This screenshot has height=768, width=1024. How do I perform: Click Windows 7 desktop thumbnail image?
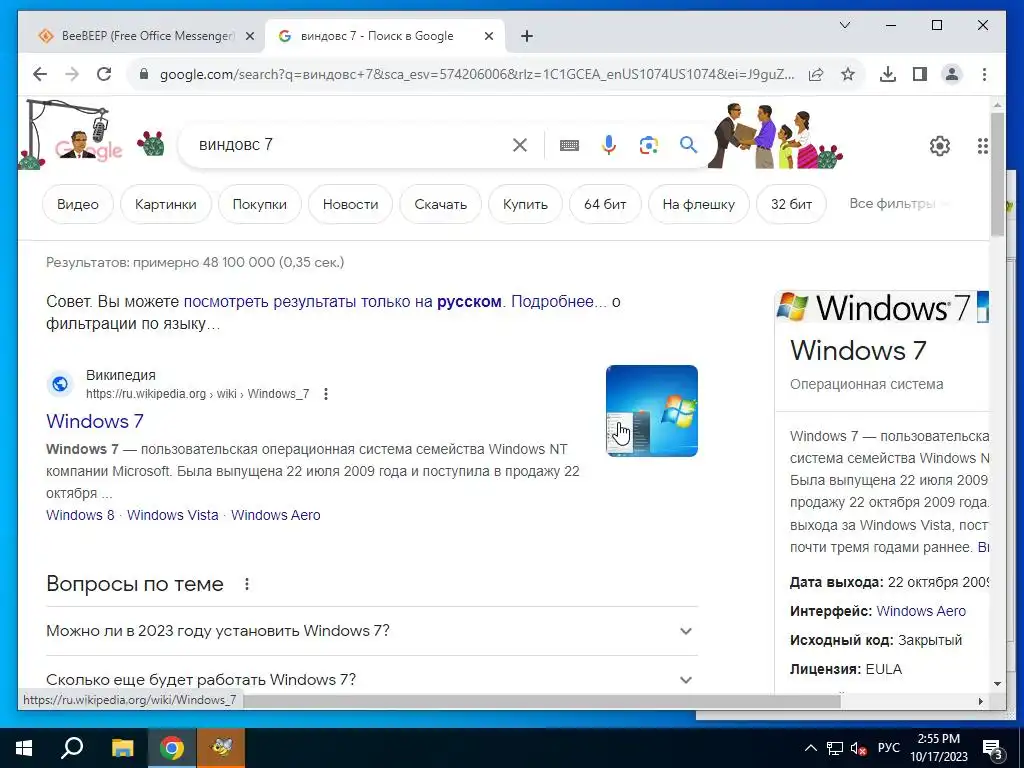(x=652, y=411)
